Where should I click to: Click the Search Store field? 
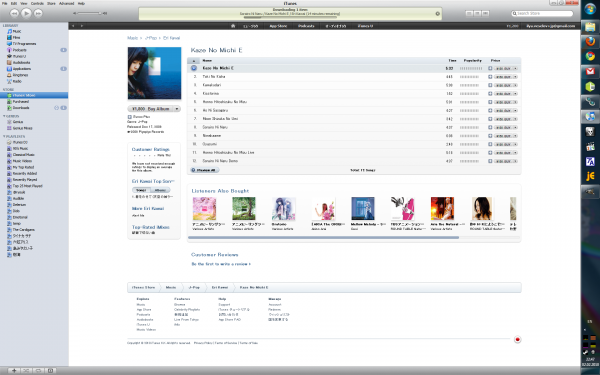[543, 13]
